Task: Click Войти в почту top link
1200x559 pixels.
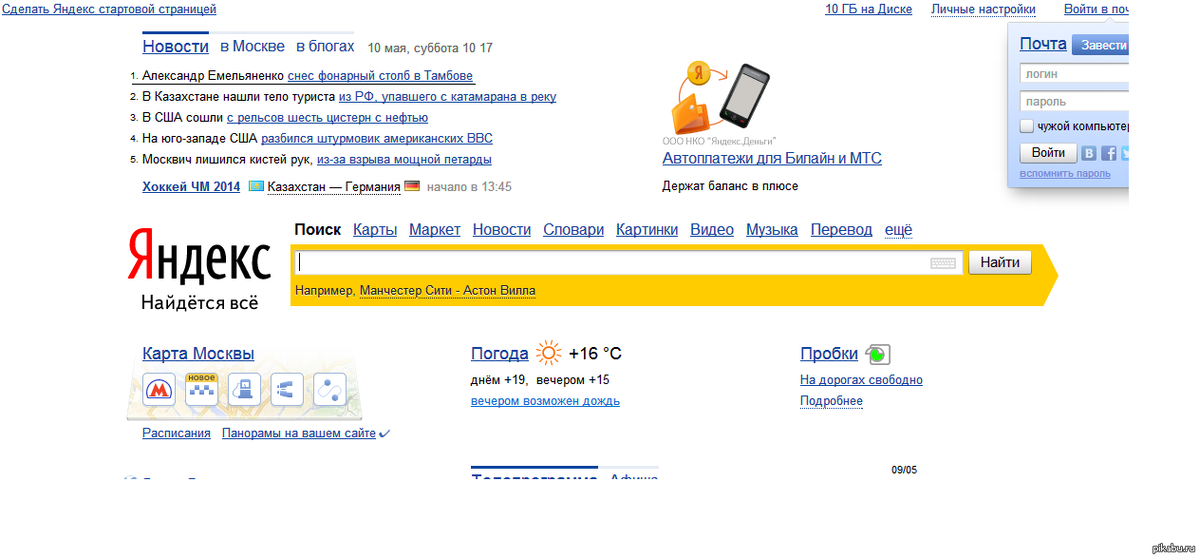Action: tap(1097, 9)
